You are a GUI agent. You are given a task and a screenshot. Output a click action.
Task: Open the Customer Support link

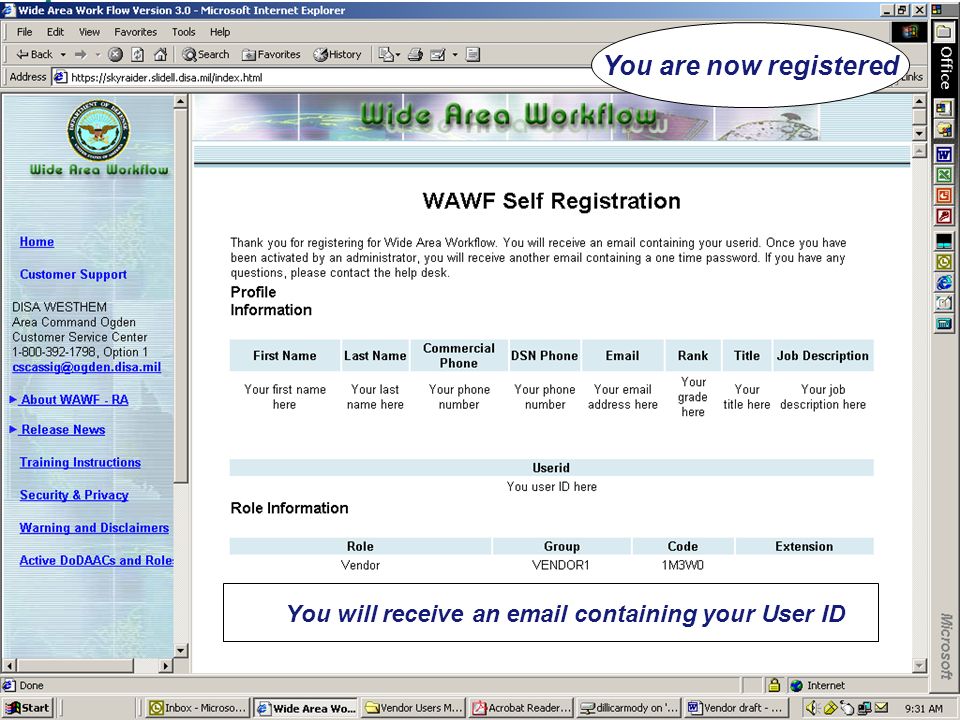73,274
